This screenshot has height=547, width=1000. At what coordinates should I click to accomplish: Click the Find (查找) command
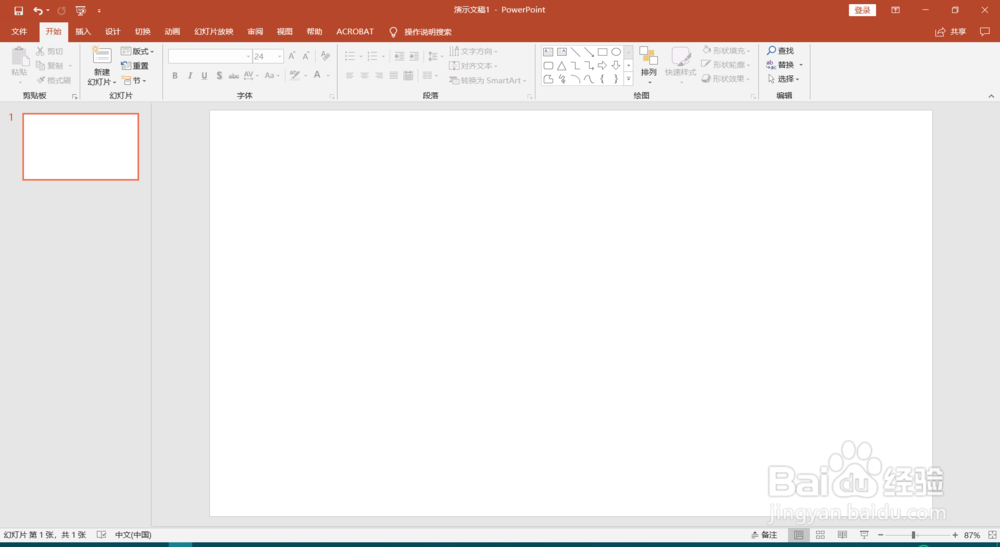click(x=781, y=50)
